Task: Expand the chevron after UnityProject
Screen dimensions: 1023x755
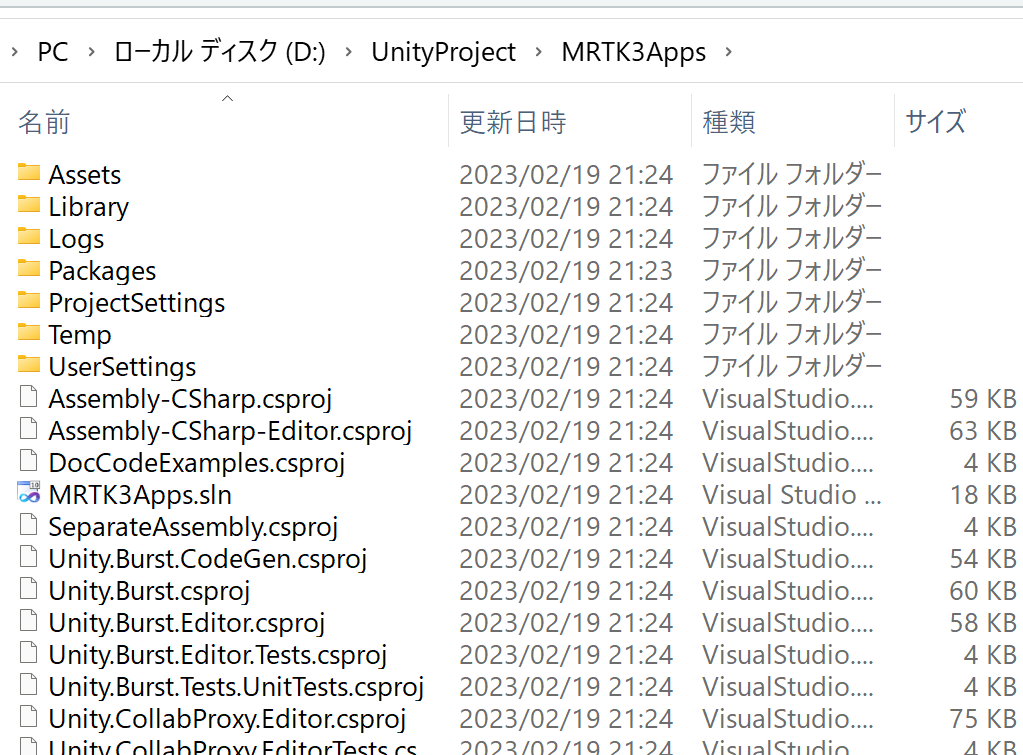Action: 538,52
